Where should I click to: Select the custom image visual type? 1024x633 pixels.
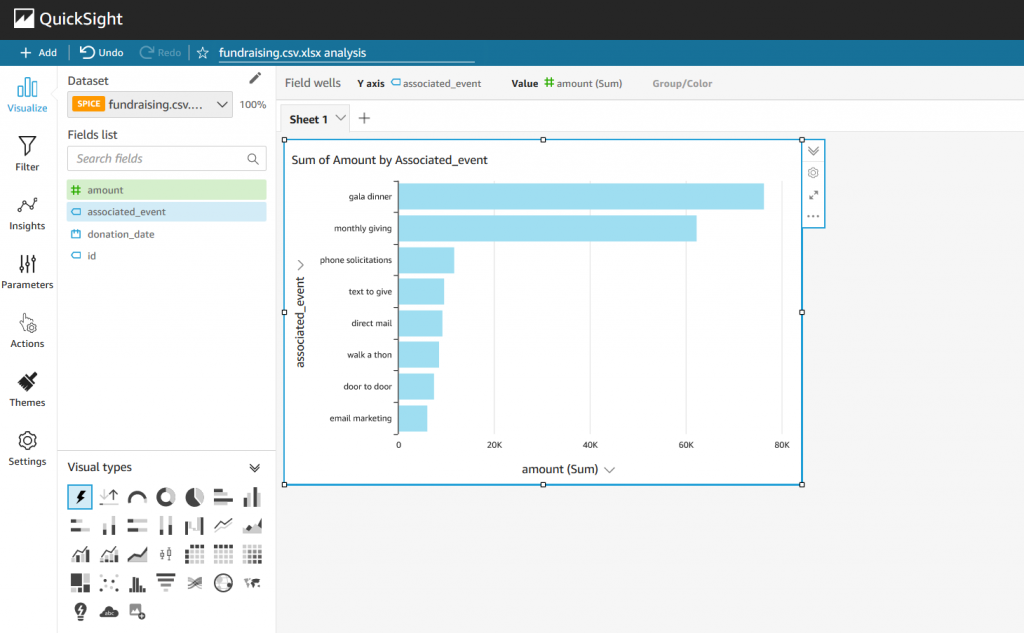[x=137, y=611]
